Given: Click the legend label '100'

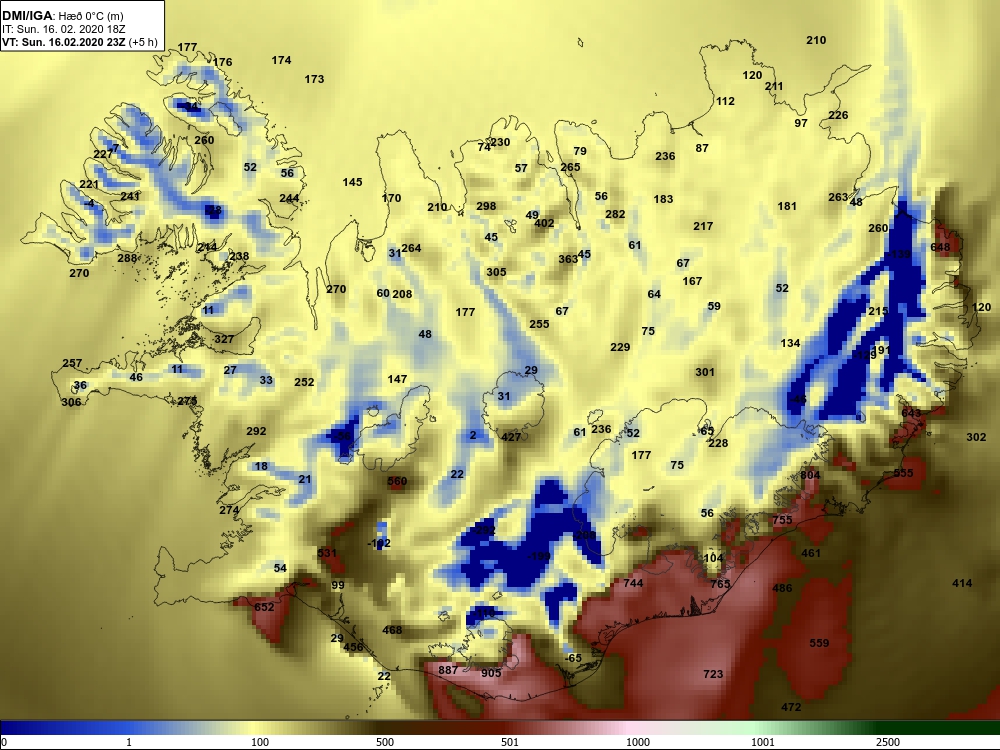Looking at the screenshot, I should coord(260,742).
